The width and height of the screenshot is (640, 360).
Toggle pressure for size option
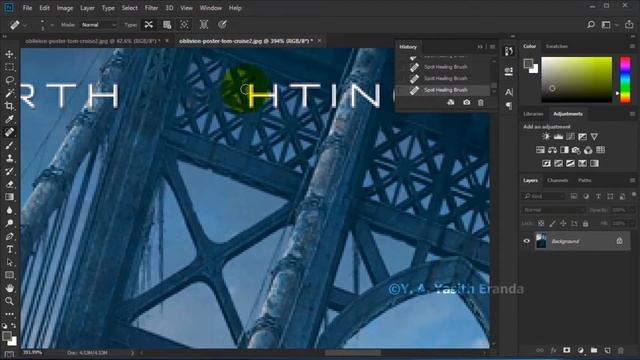pos(222,25)
